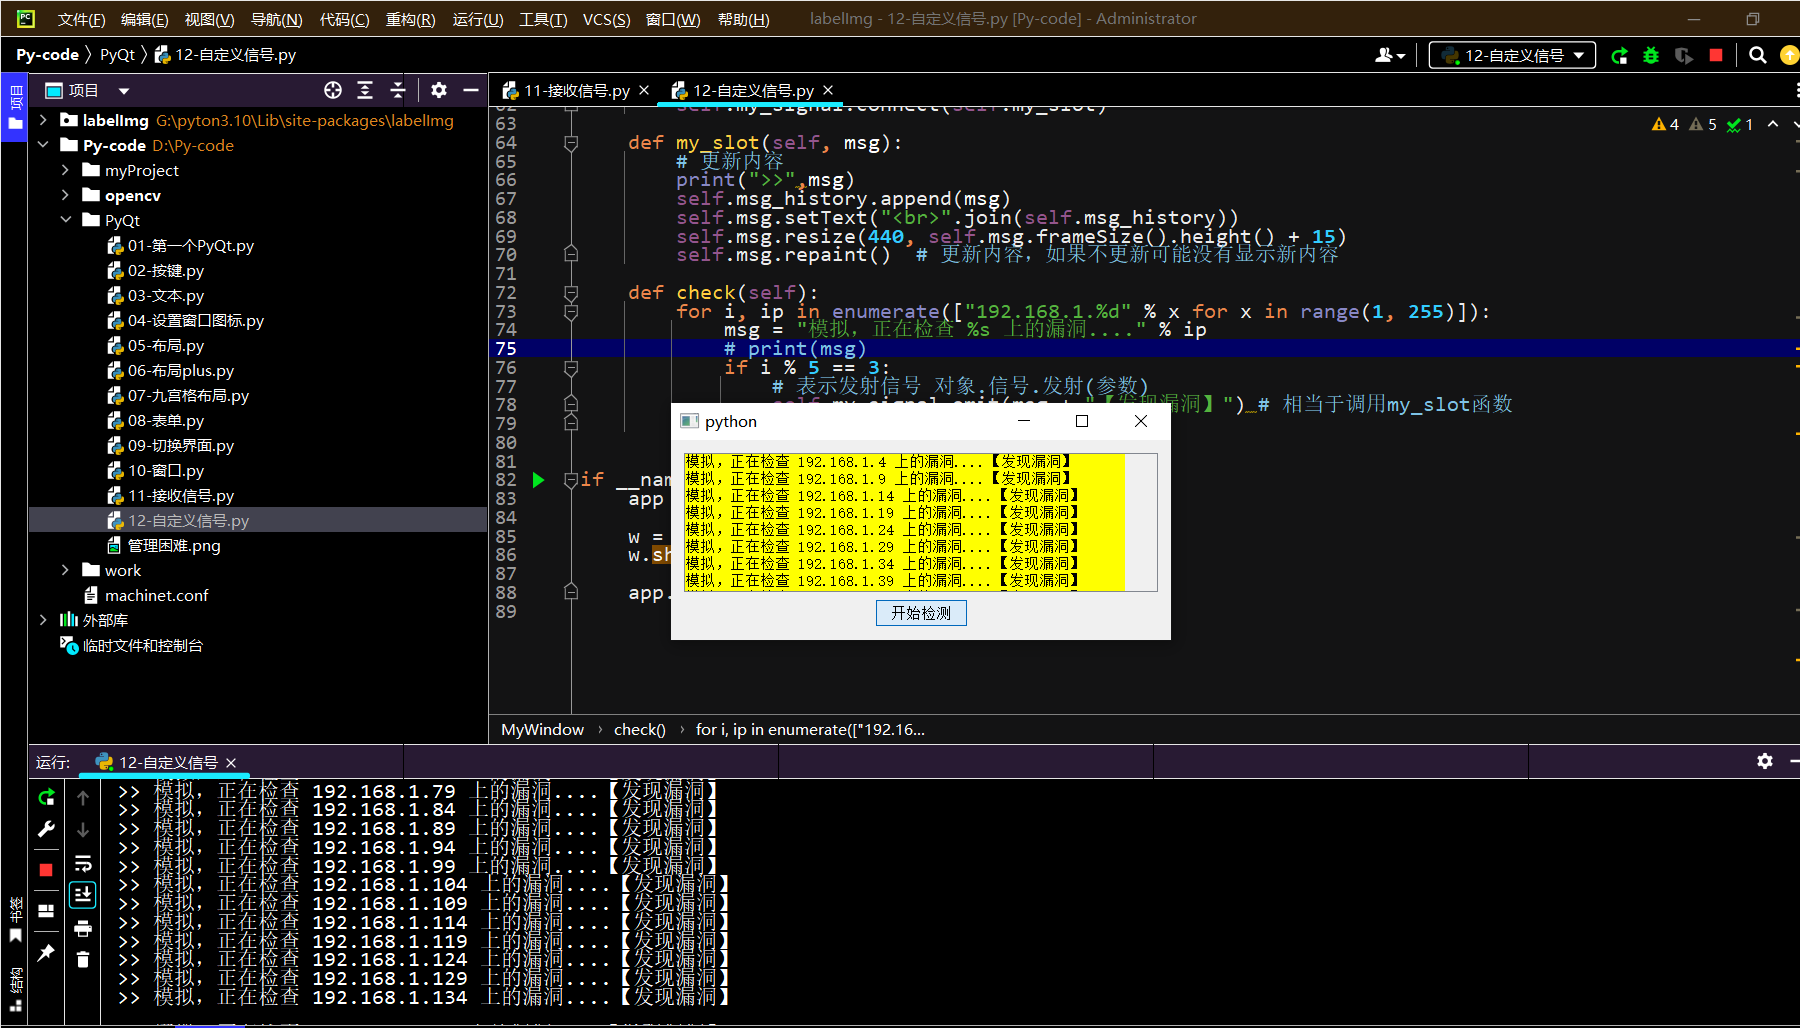This screenshot has height=1028, width=1800.
Task: Click the up arrow in Run console
Action: pyautogui.click(x=83, y=798)
